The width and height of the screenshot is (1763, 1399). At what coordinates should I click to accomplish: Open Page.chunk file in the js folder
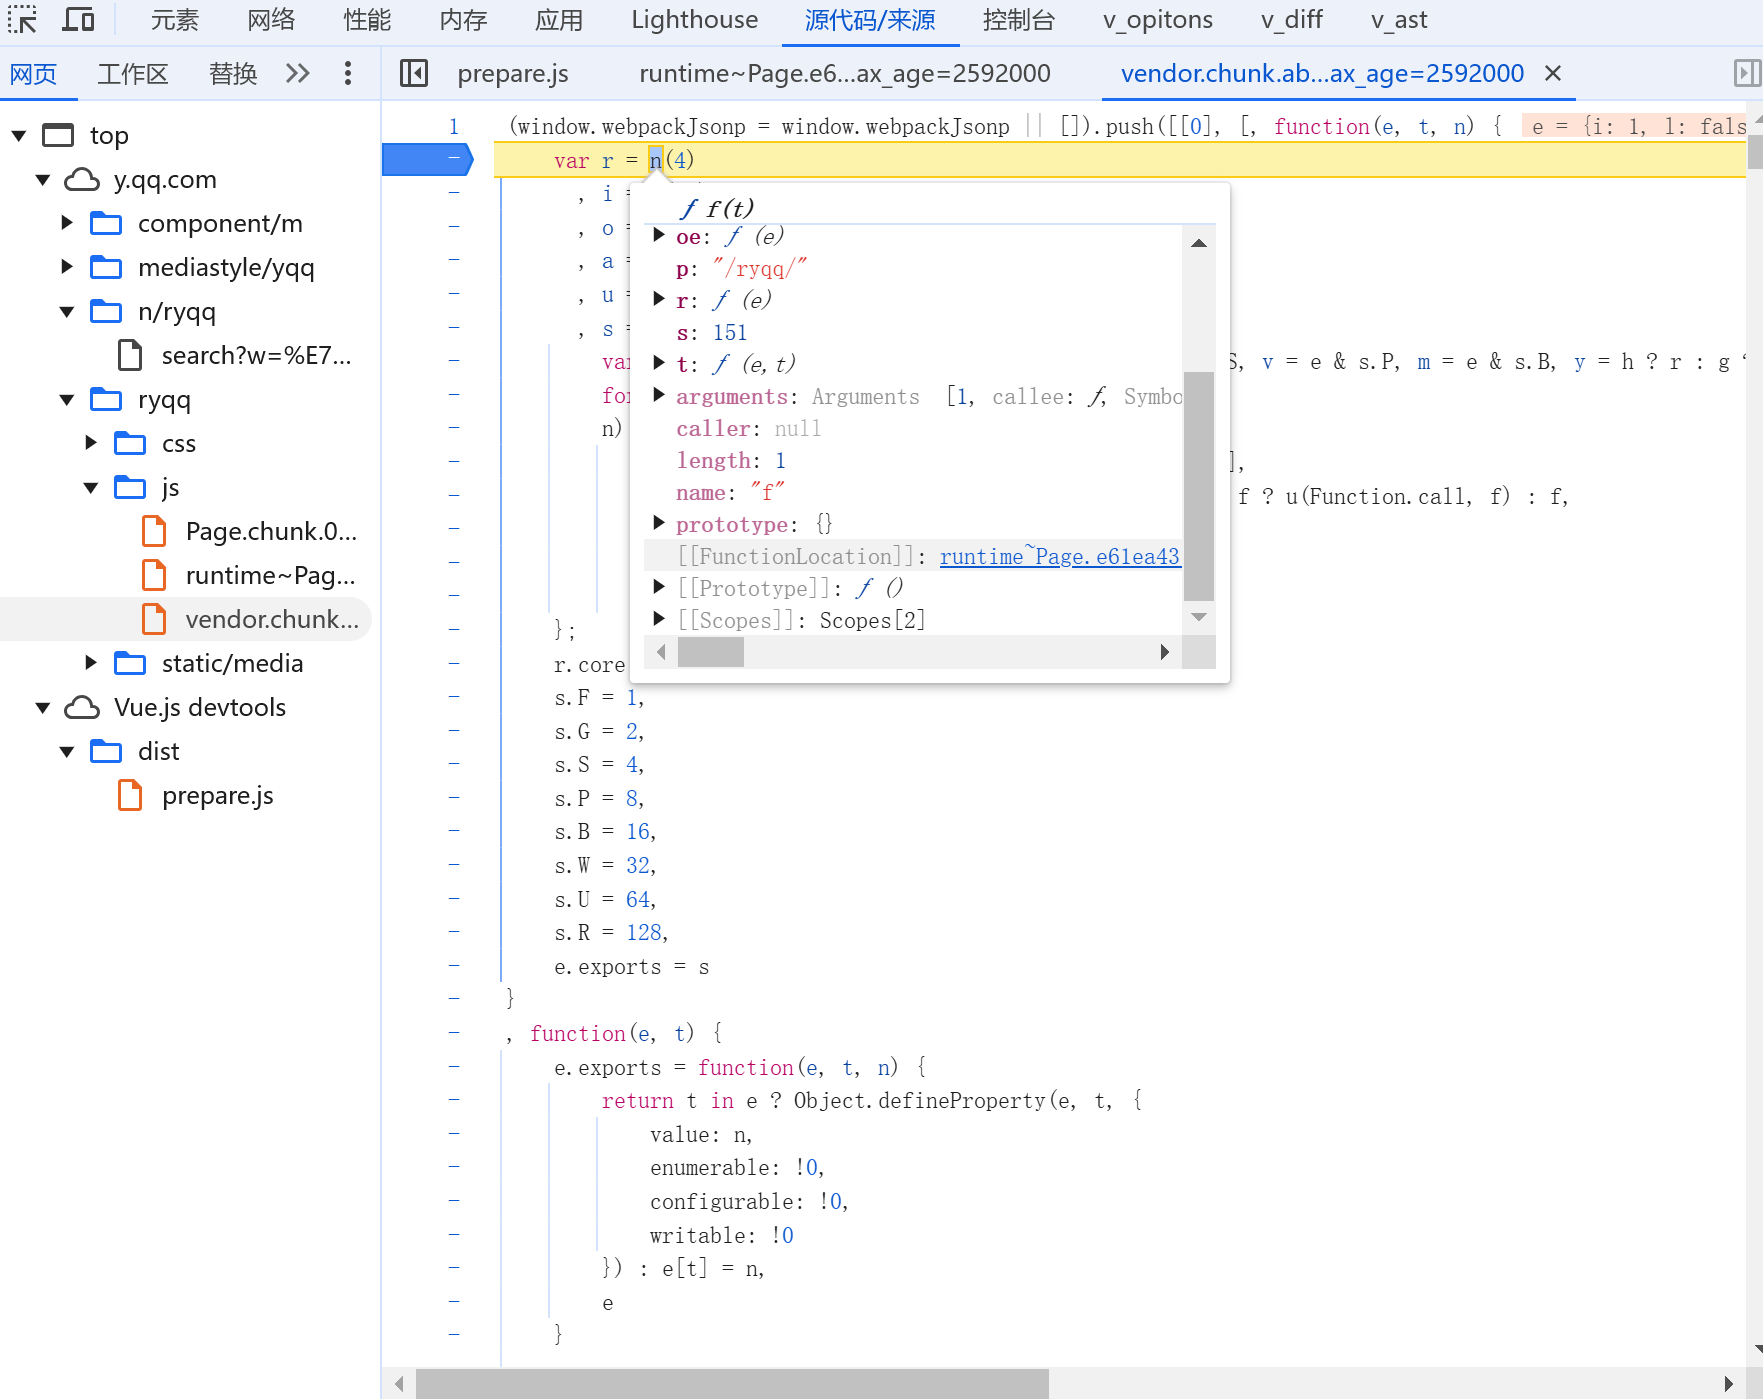pos(270,531)
